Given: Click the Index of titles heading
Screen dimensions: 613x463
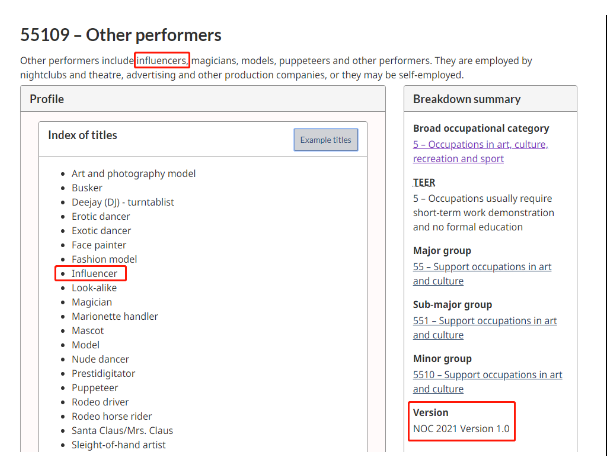Looking at the screenshot, I should click(x=83, y=135).
